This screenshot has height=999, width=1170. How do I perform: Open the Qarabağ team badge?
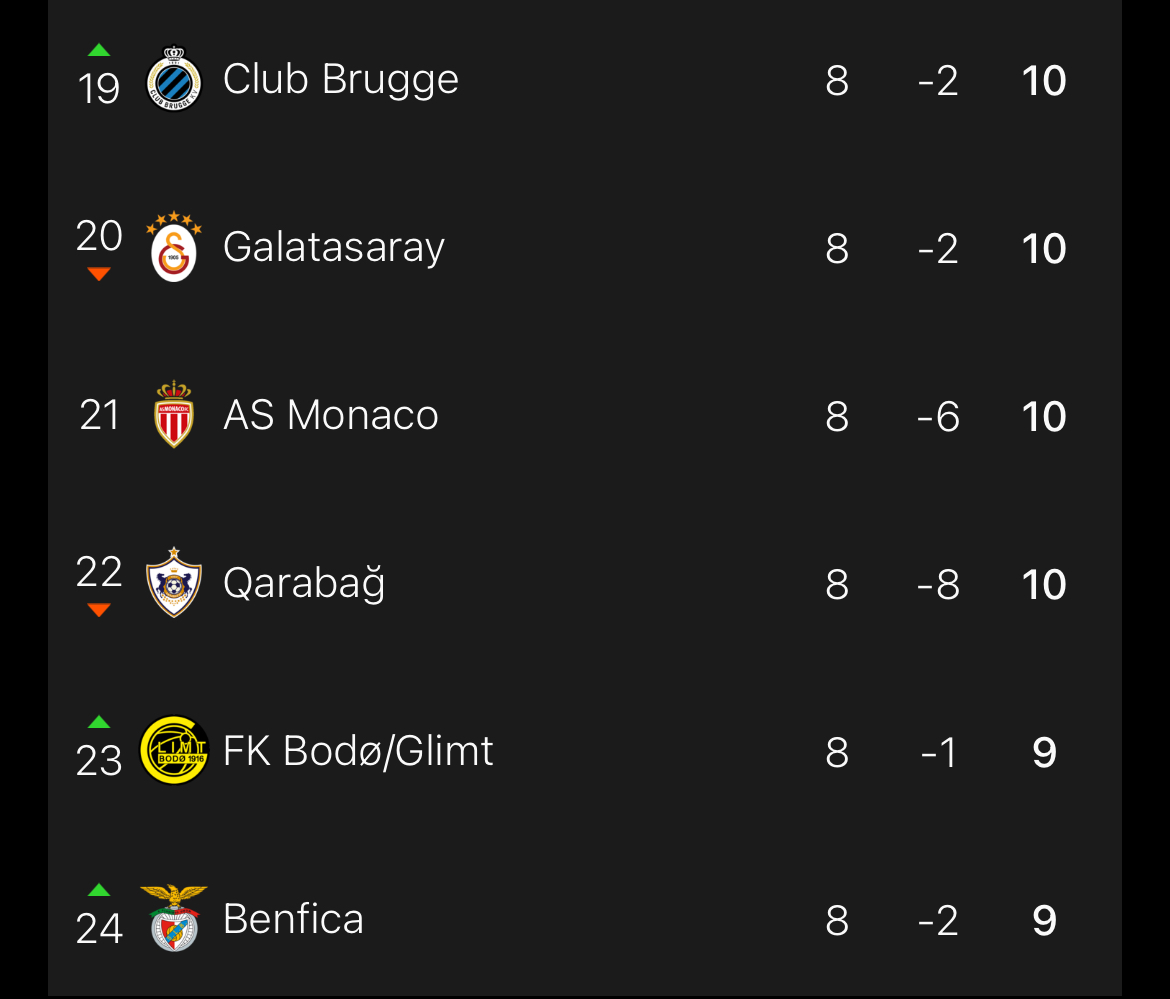coord(174,582)
